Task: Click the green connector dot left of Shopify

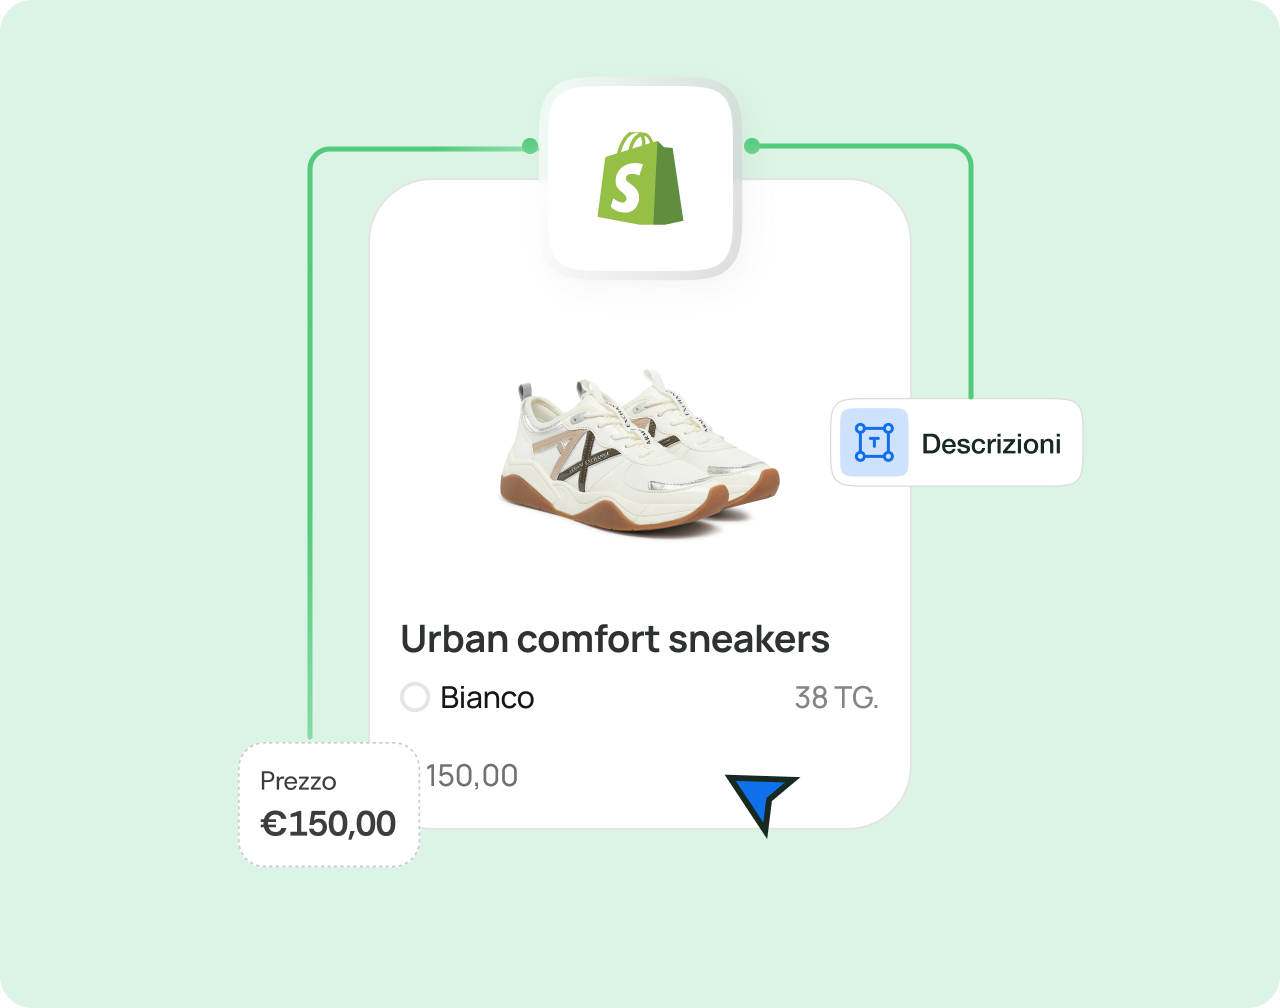Action: pos(530,147)
